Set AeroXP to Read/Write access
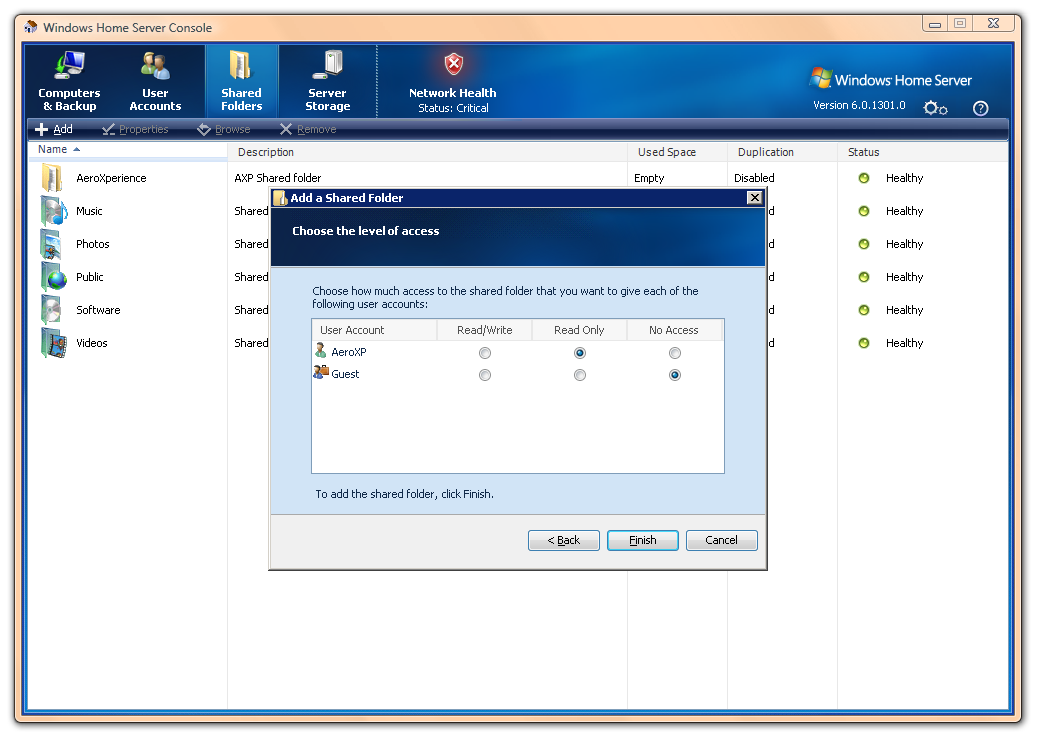This screenshot has width=1040, height=741. click(485, 353)
